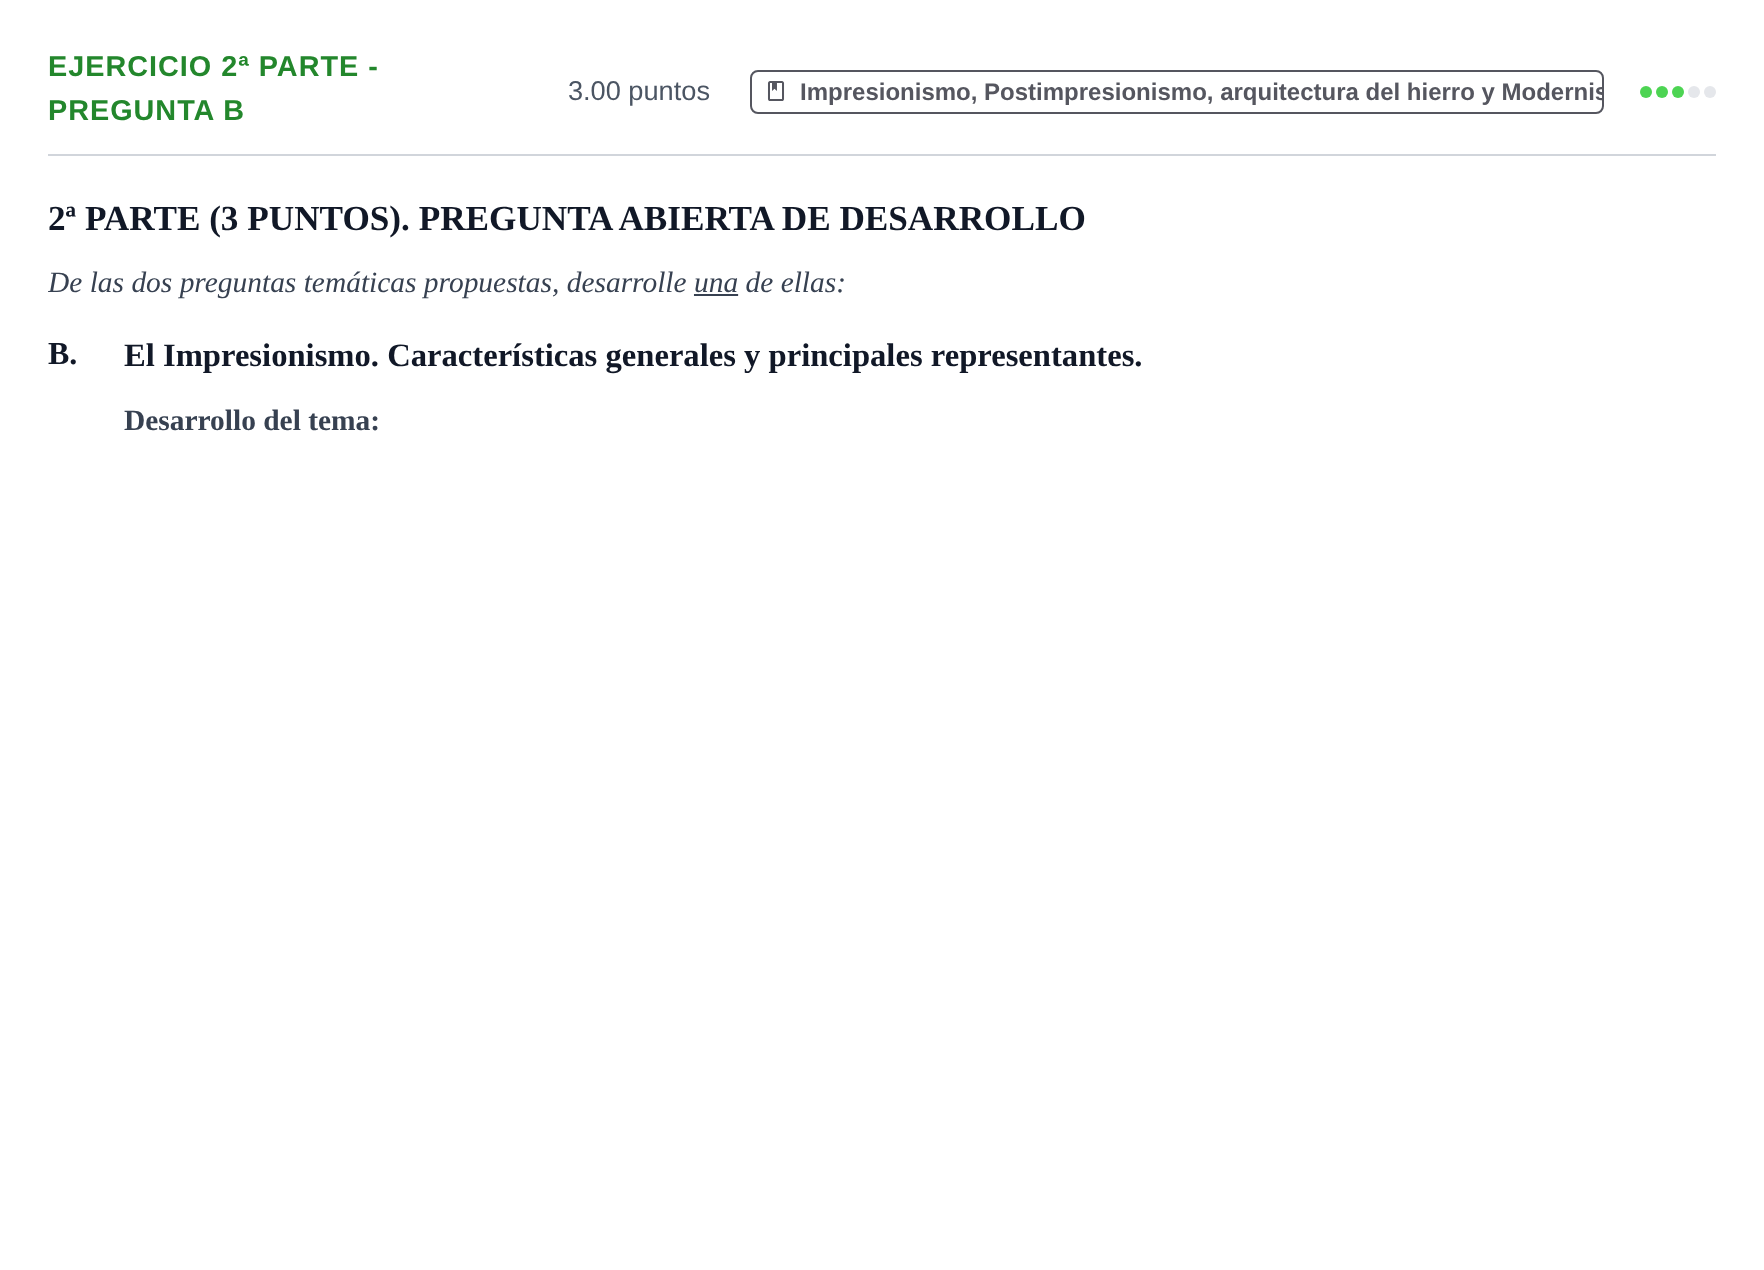This screenshot has height=1270, width=1764.
Task: Click the green difficulty dots indicator
Action: [1678, 92]
